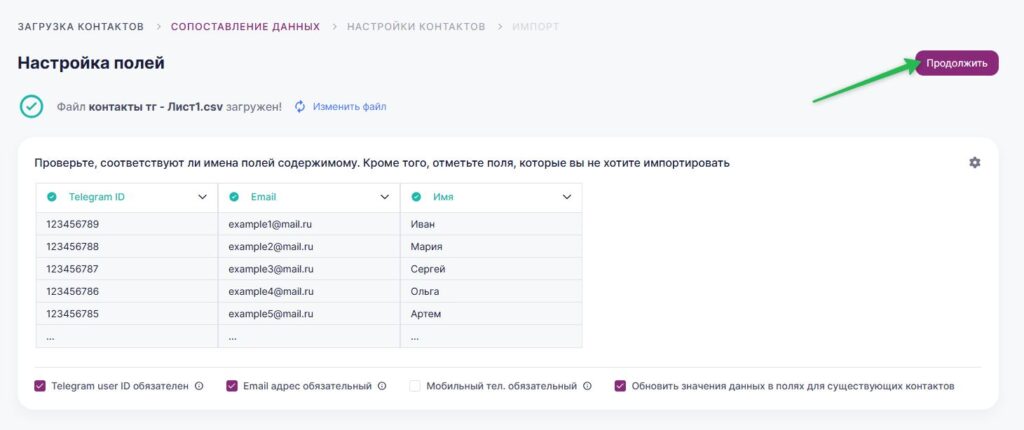The image size is (1024, 430).
Task: Click file name контакты тг - Лист1.csv
Action: click(x=156, y=107)
